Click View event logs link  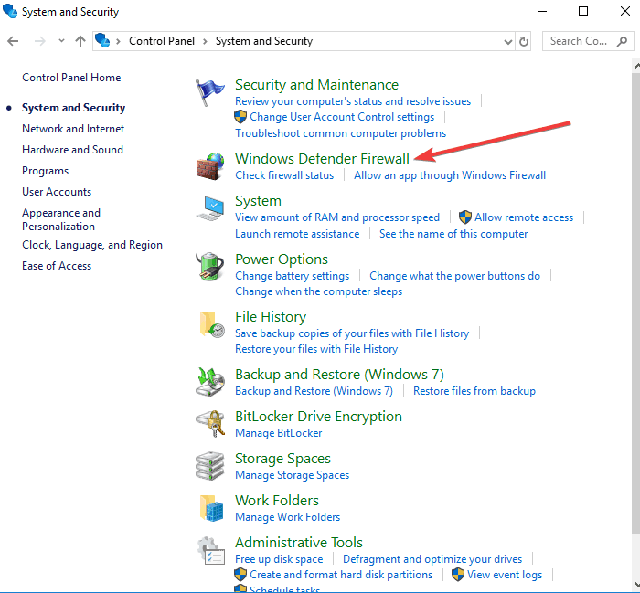(x=504, y=575)
